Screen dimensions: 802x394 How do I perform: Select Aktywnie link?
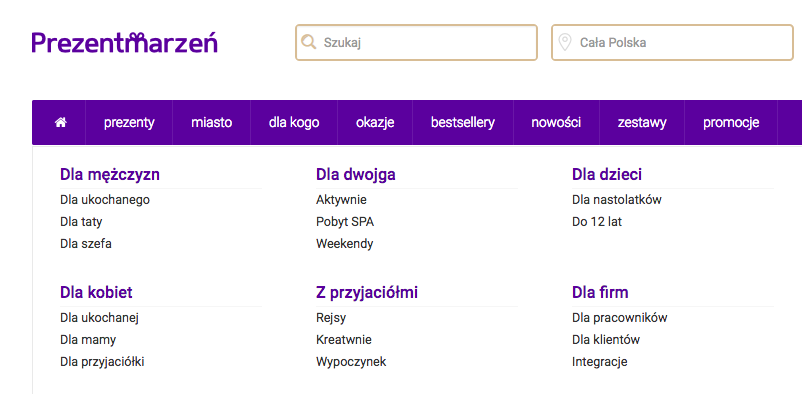pyautogui.click(x=341, y=200)
